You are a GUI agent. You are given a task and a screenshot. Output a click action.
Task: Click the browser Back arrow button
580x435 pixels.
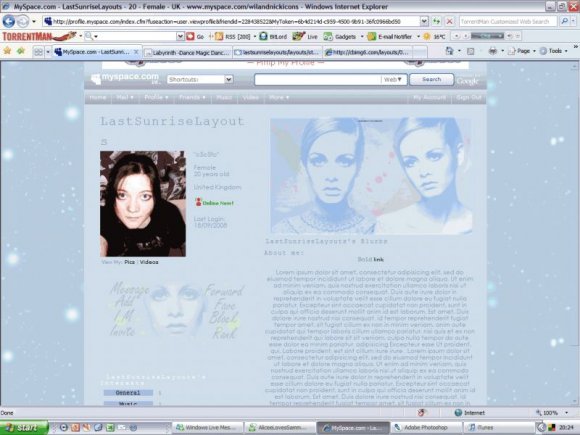(9, 21)
